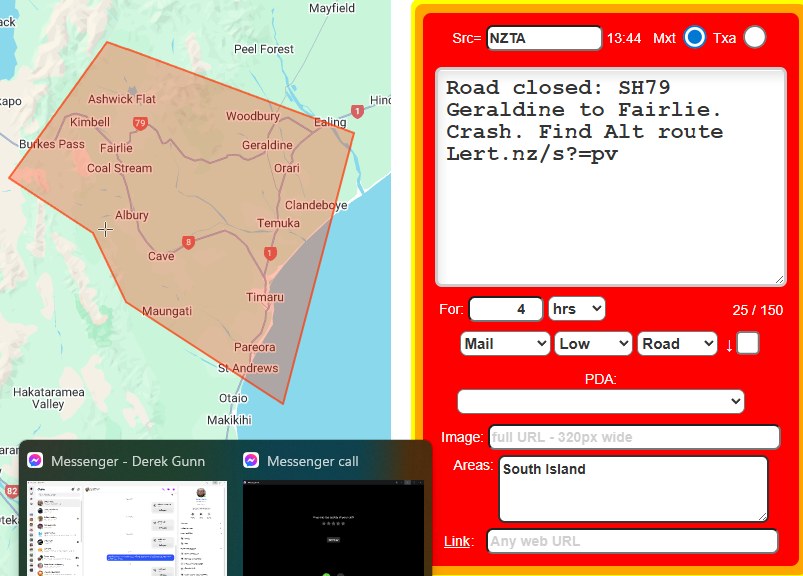Click the Otaio map label

click(x=233, y=398)
